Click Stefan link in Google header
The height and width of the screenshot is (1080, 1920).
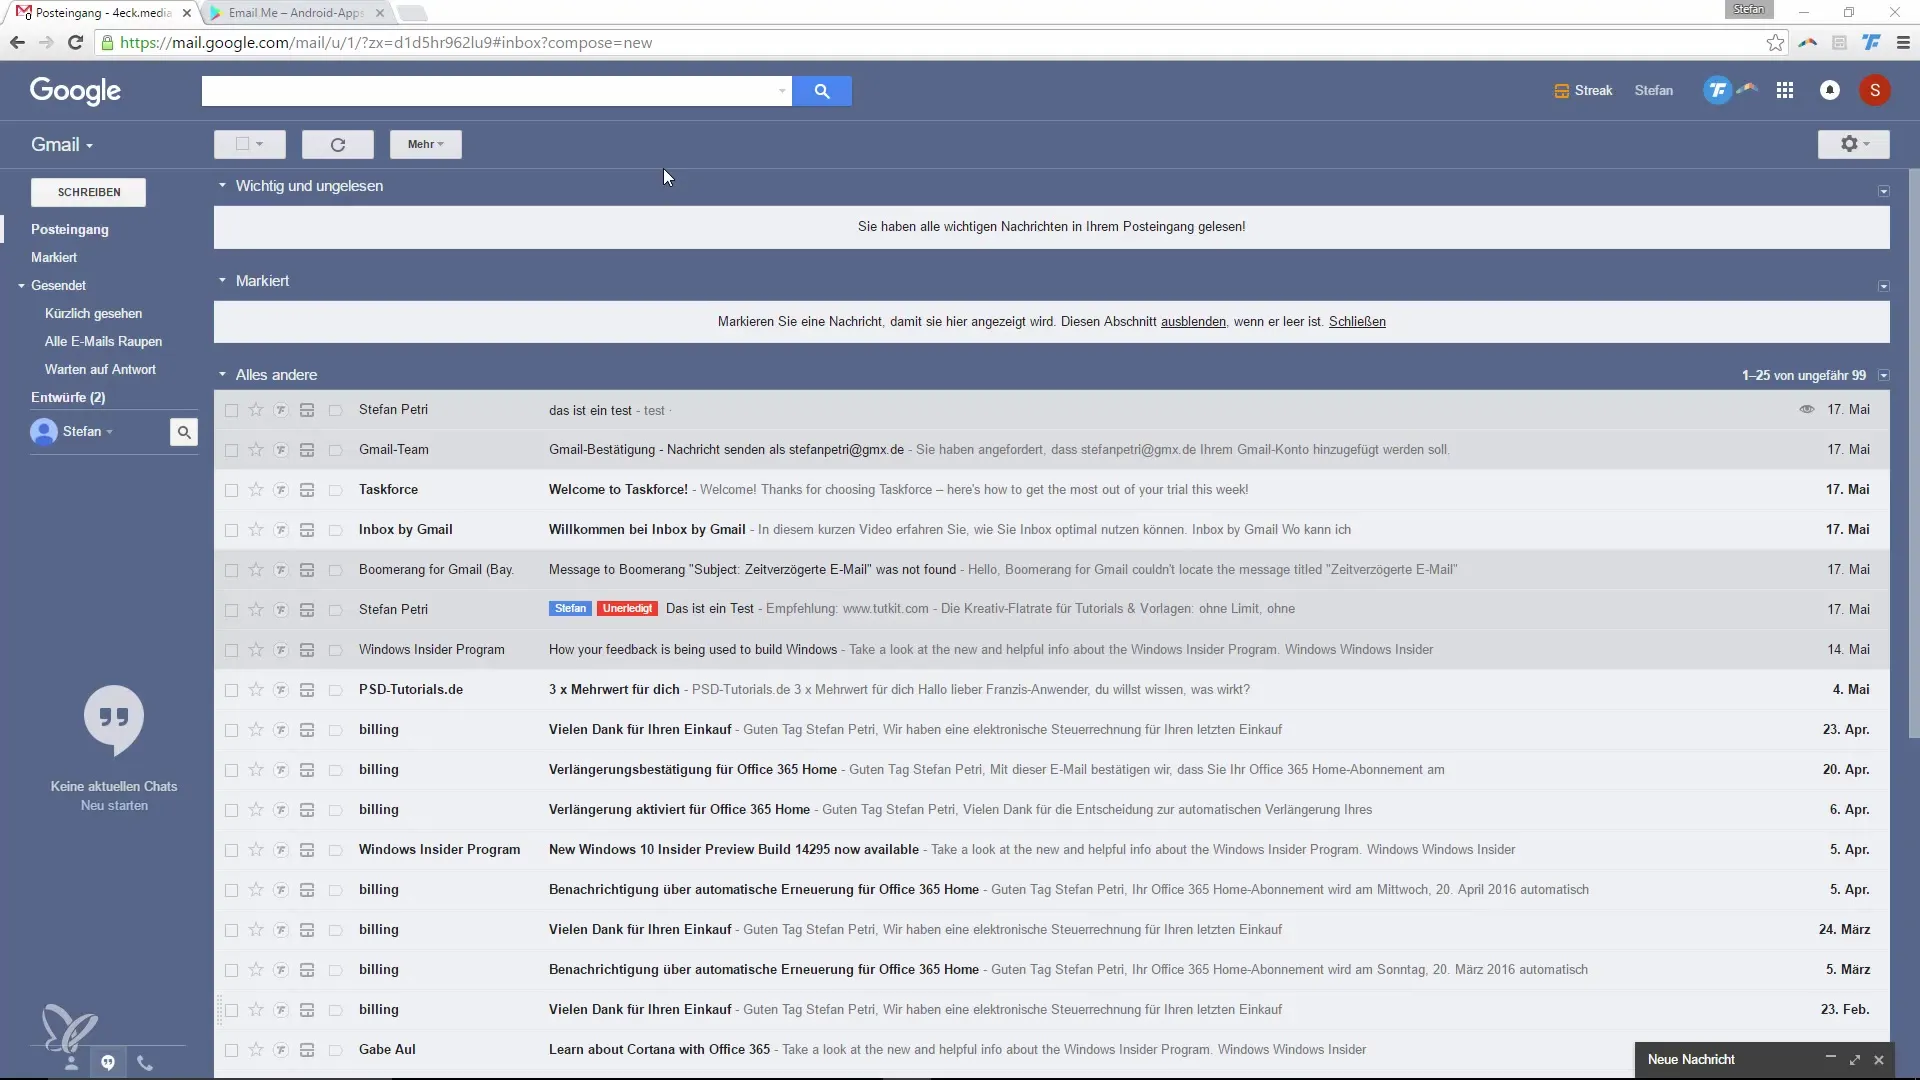(x=1654, y=90)
